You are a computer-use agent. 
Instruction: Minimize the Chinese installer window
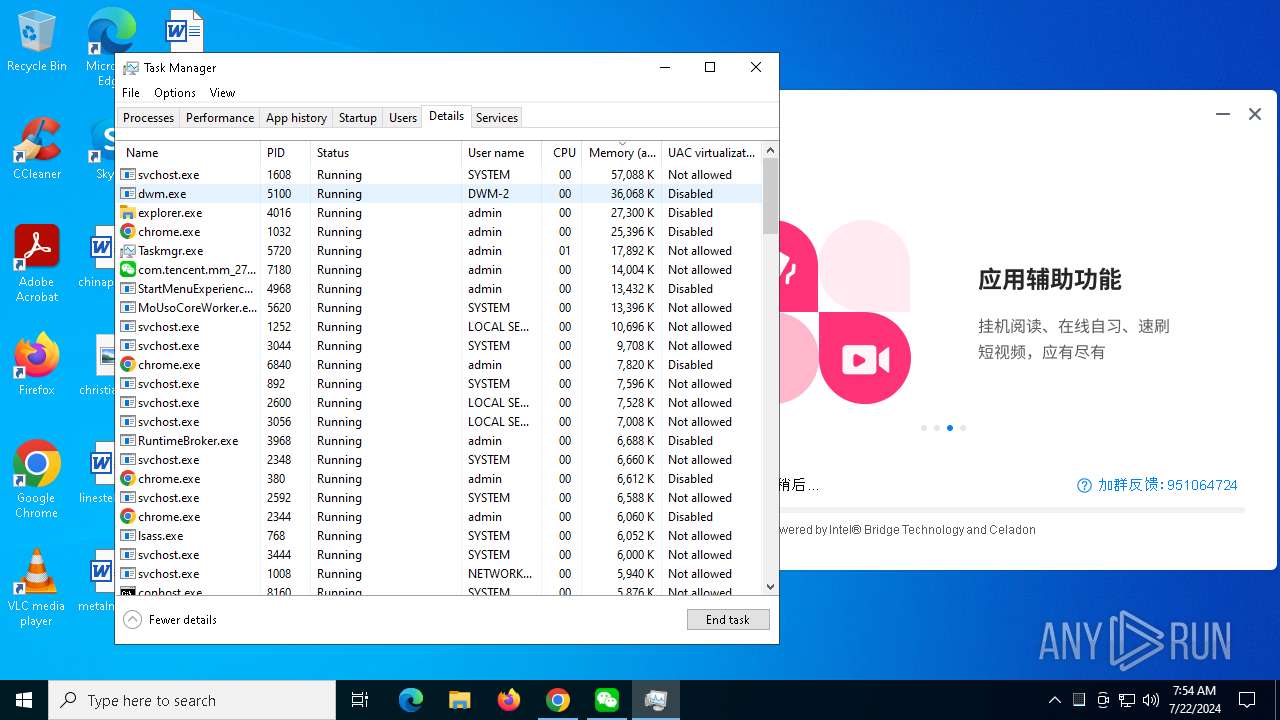(1223, 114)
